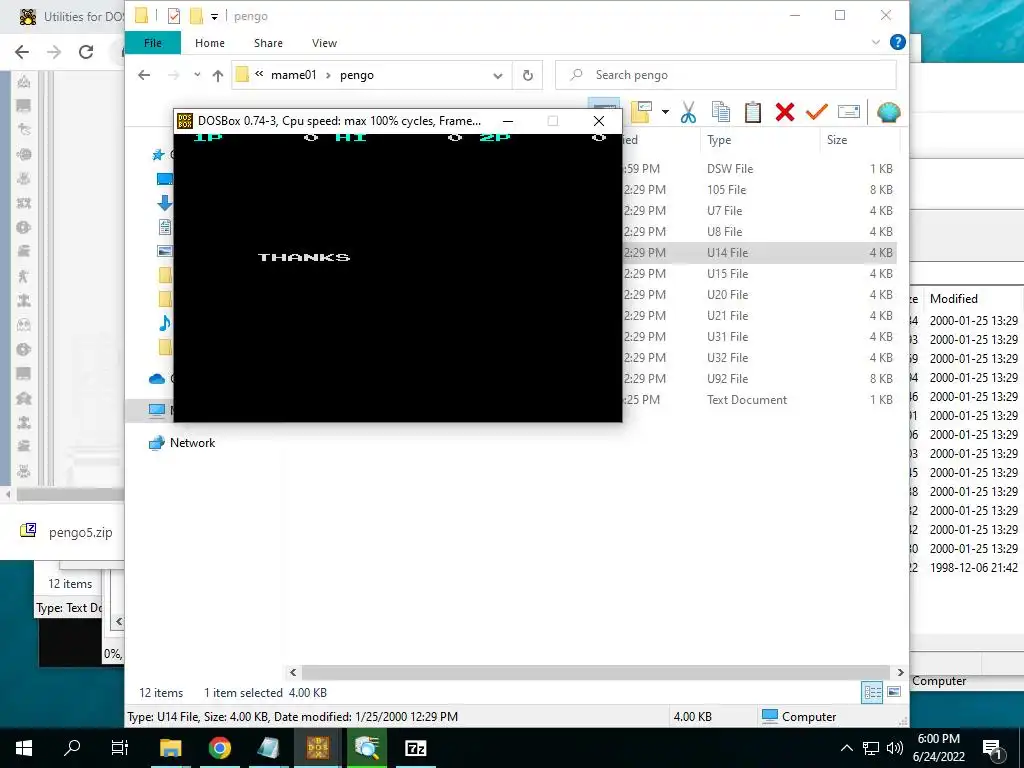1024x768 pixels.
Task: Select the U31 File row
Action: (758, 336)
